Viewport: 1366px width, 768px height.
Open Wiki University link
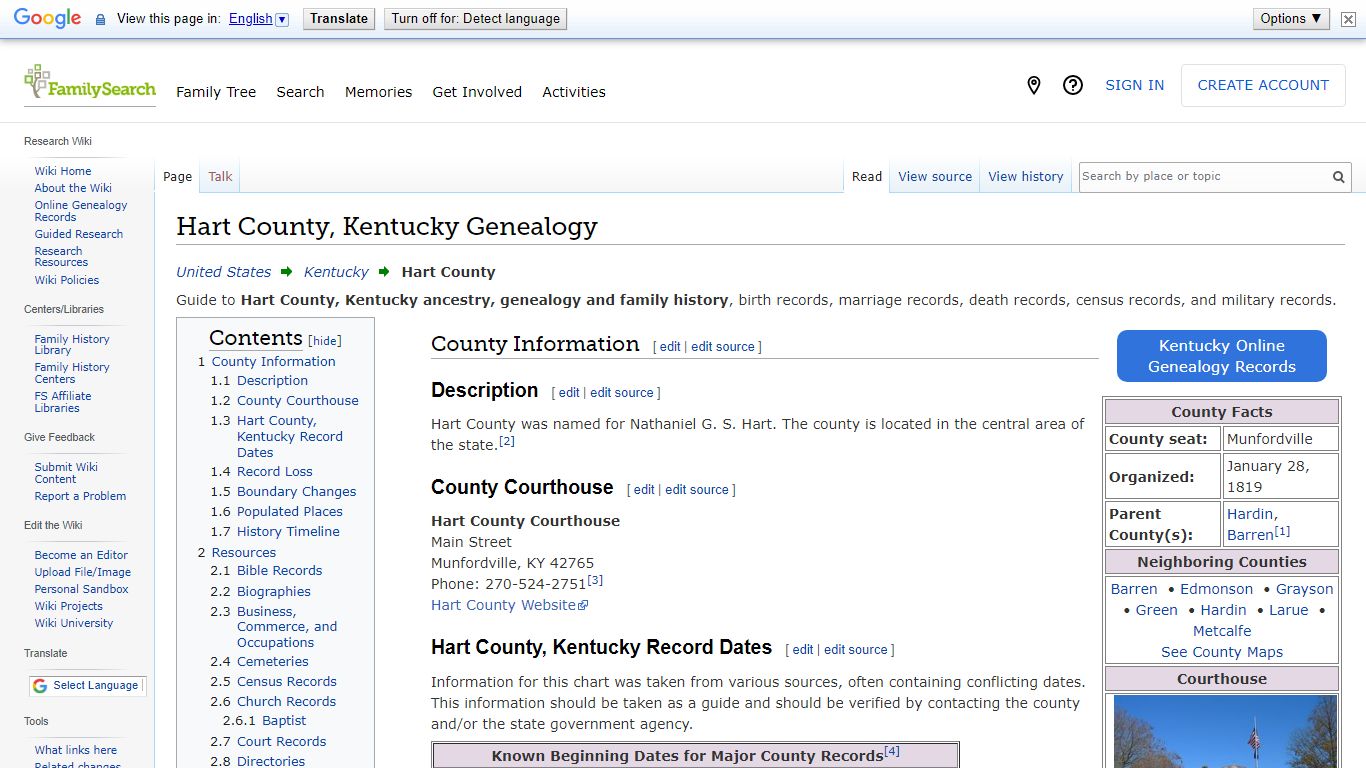tap(74, 623)
